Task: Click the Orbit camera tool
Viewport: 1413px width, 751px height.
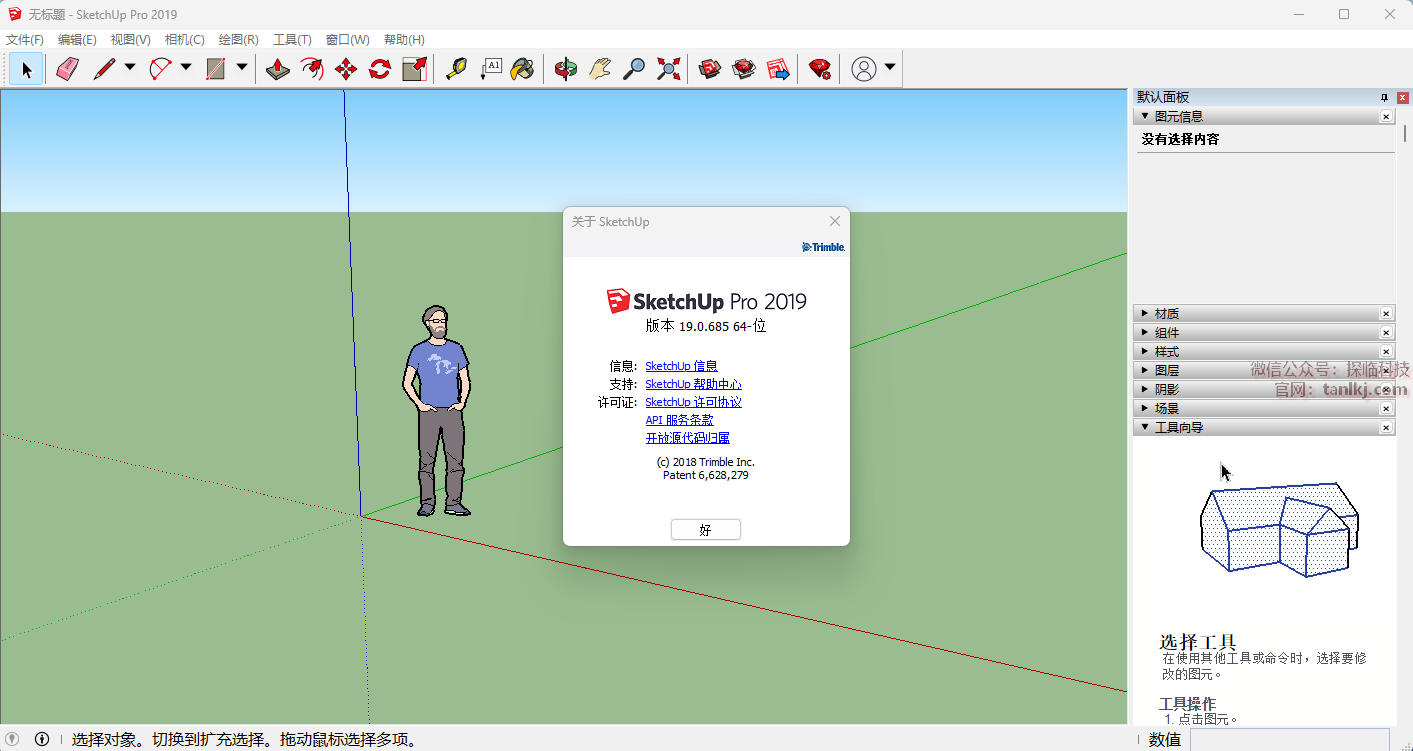Action: click(566, 69)
